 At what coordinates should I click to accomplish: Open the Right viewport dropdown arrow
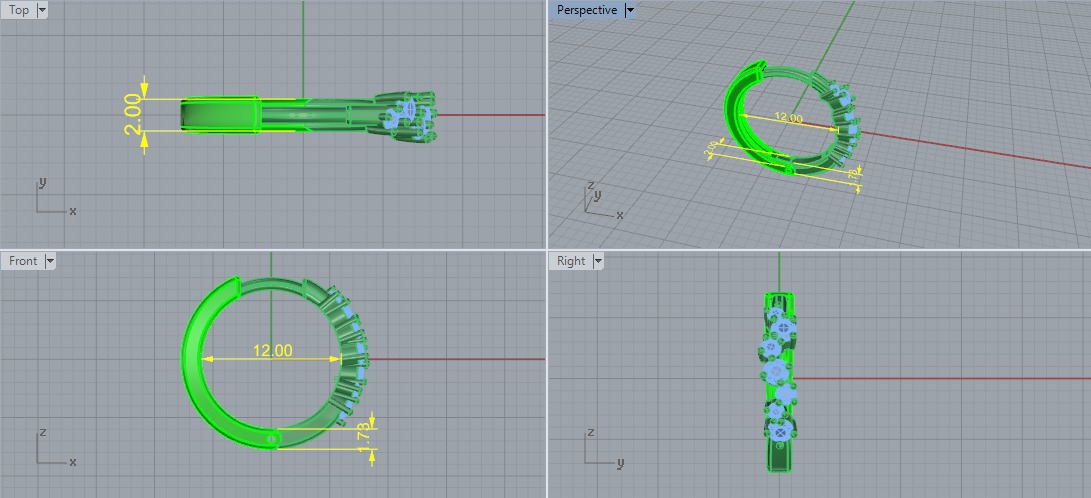(598, 261)
